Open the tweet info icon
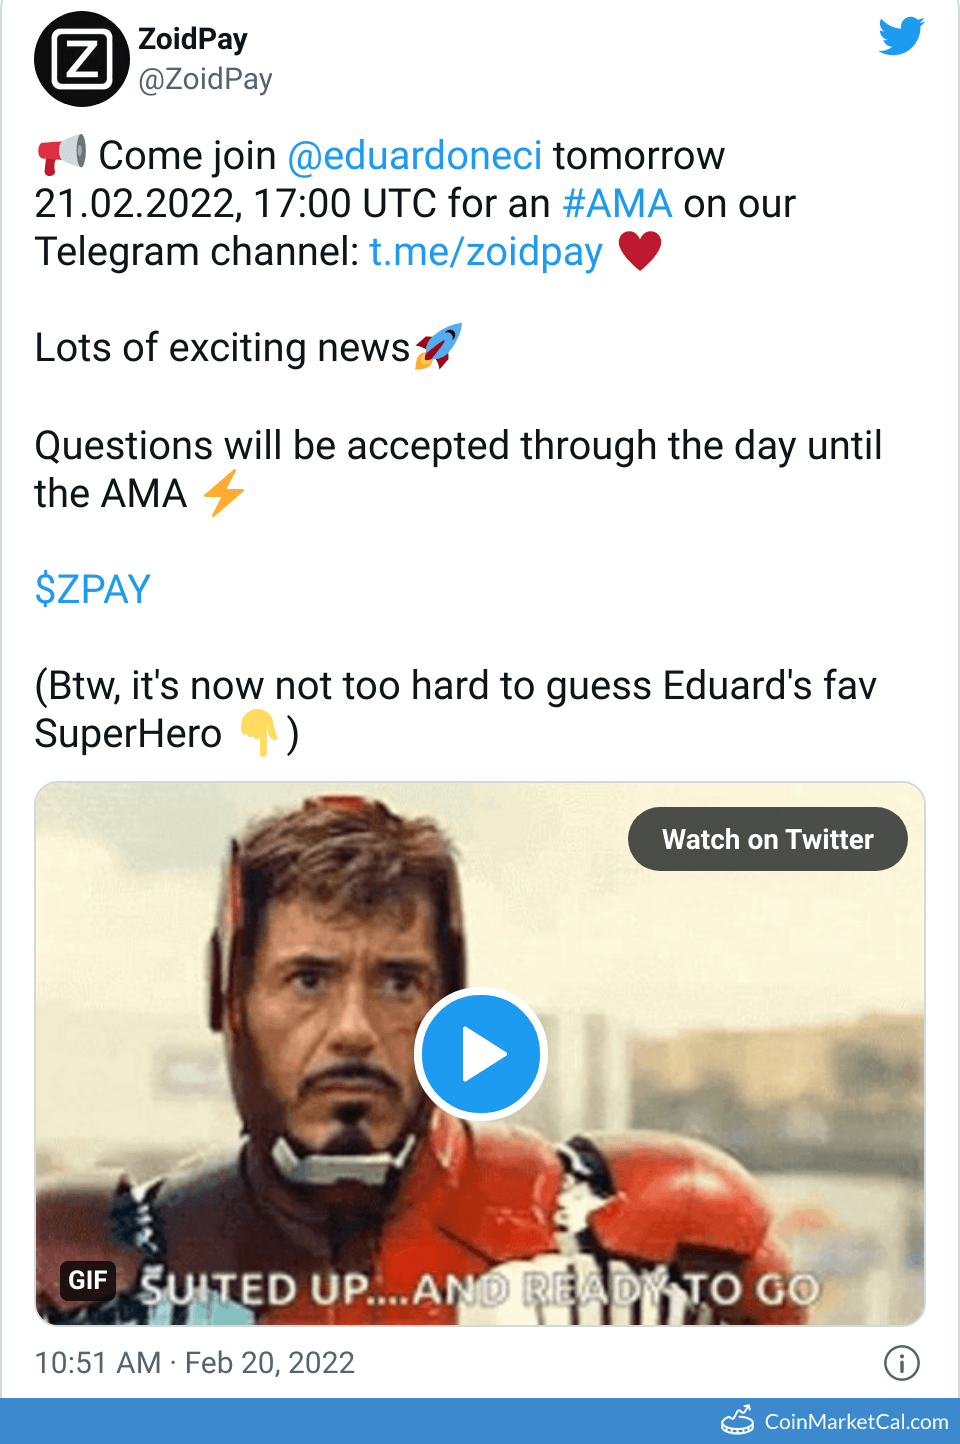The image size is (960, 1444). [x=901, y=1363]
